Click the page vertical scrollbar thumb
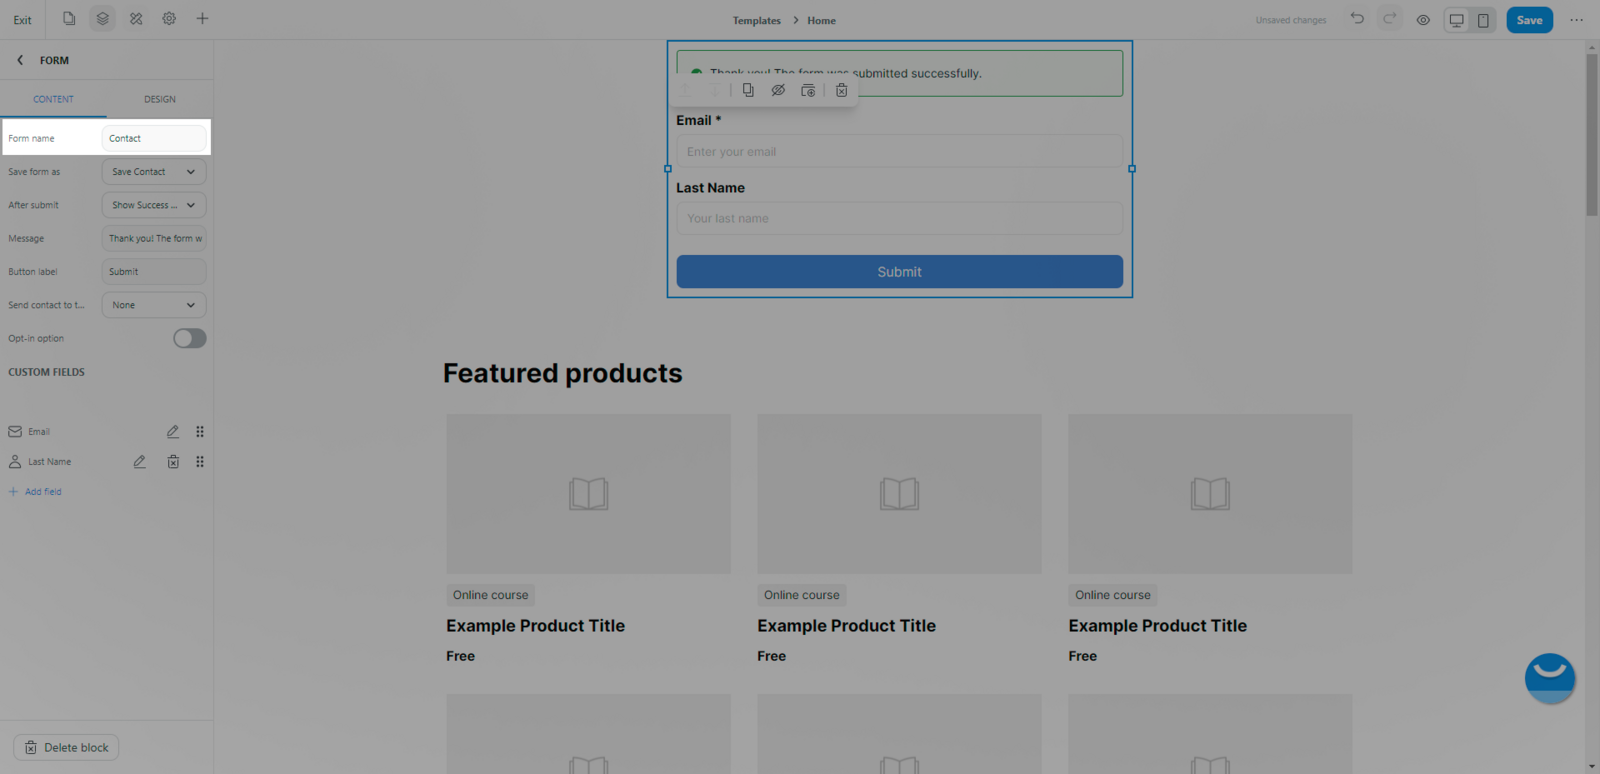The image size is (1600, 774). pos(1591,135)
